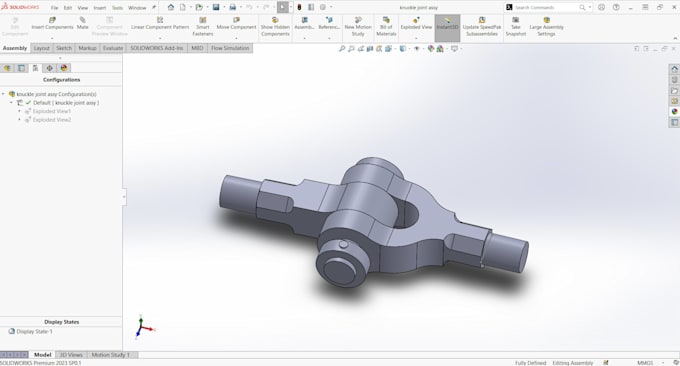Insert a Bill of Materials
Viewport: 680px width, 366px height.
pos(386,27)
